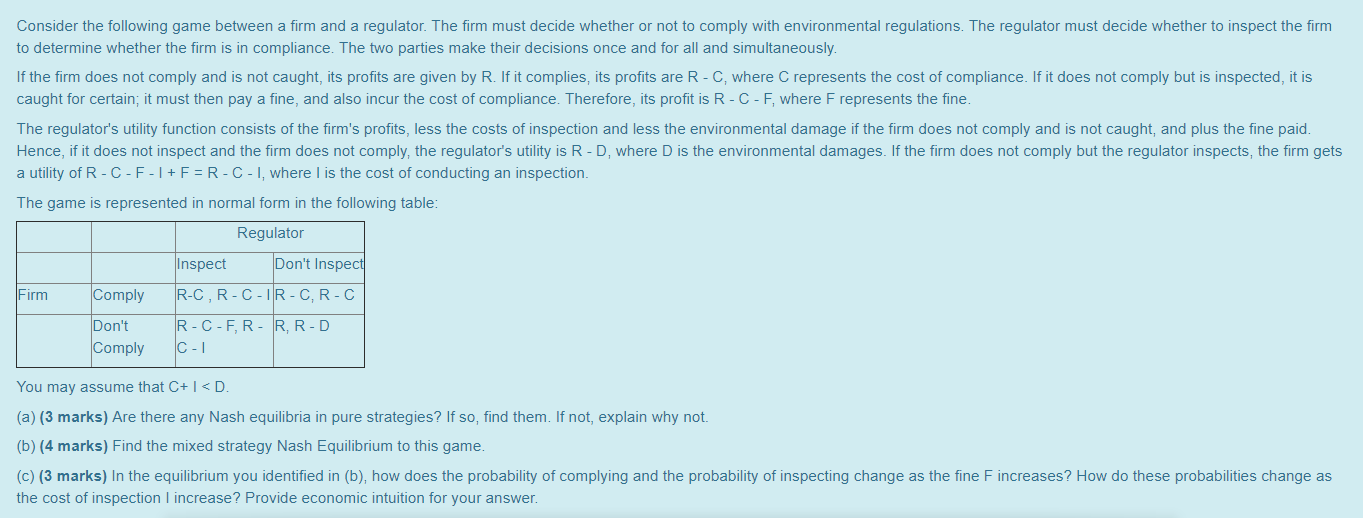1363x518 pixels.
Task: Click the bold (3 marks) text in part (c)
Action: click(x=73, y=476)
